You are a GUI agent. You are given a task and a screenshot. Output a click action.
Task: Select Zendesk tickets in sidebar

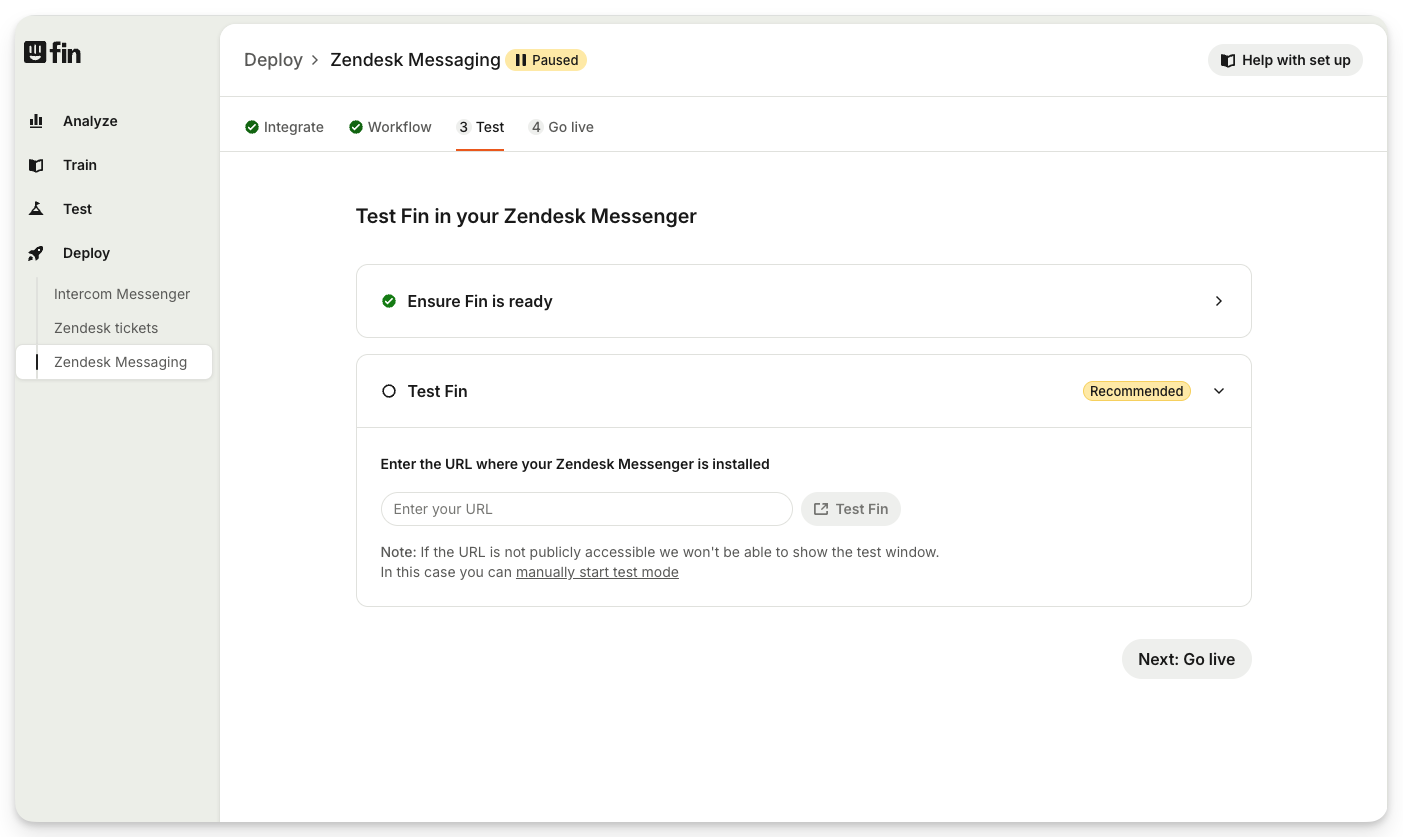click(106, 328)
